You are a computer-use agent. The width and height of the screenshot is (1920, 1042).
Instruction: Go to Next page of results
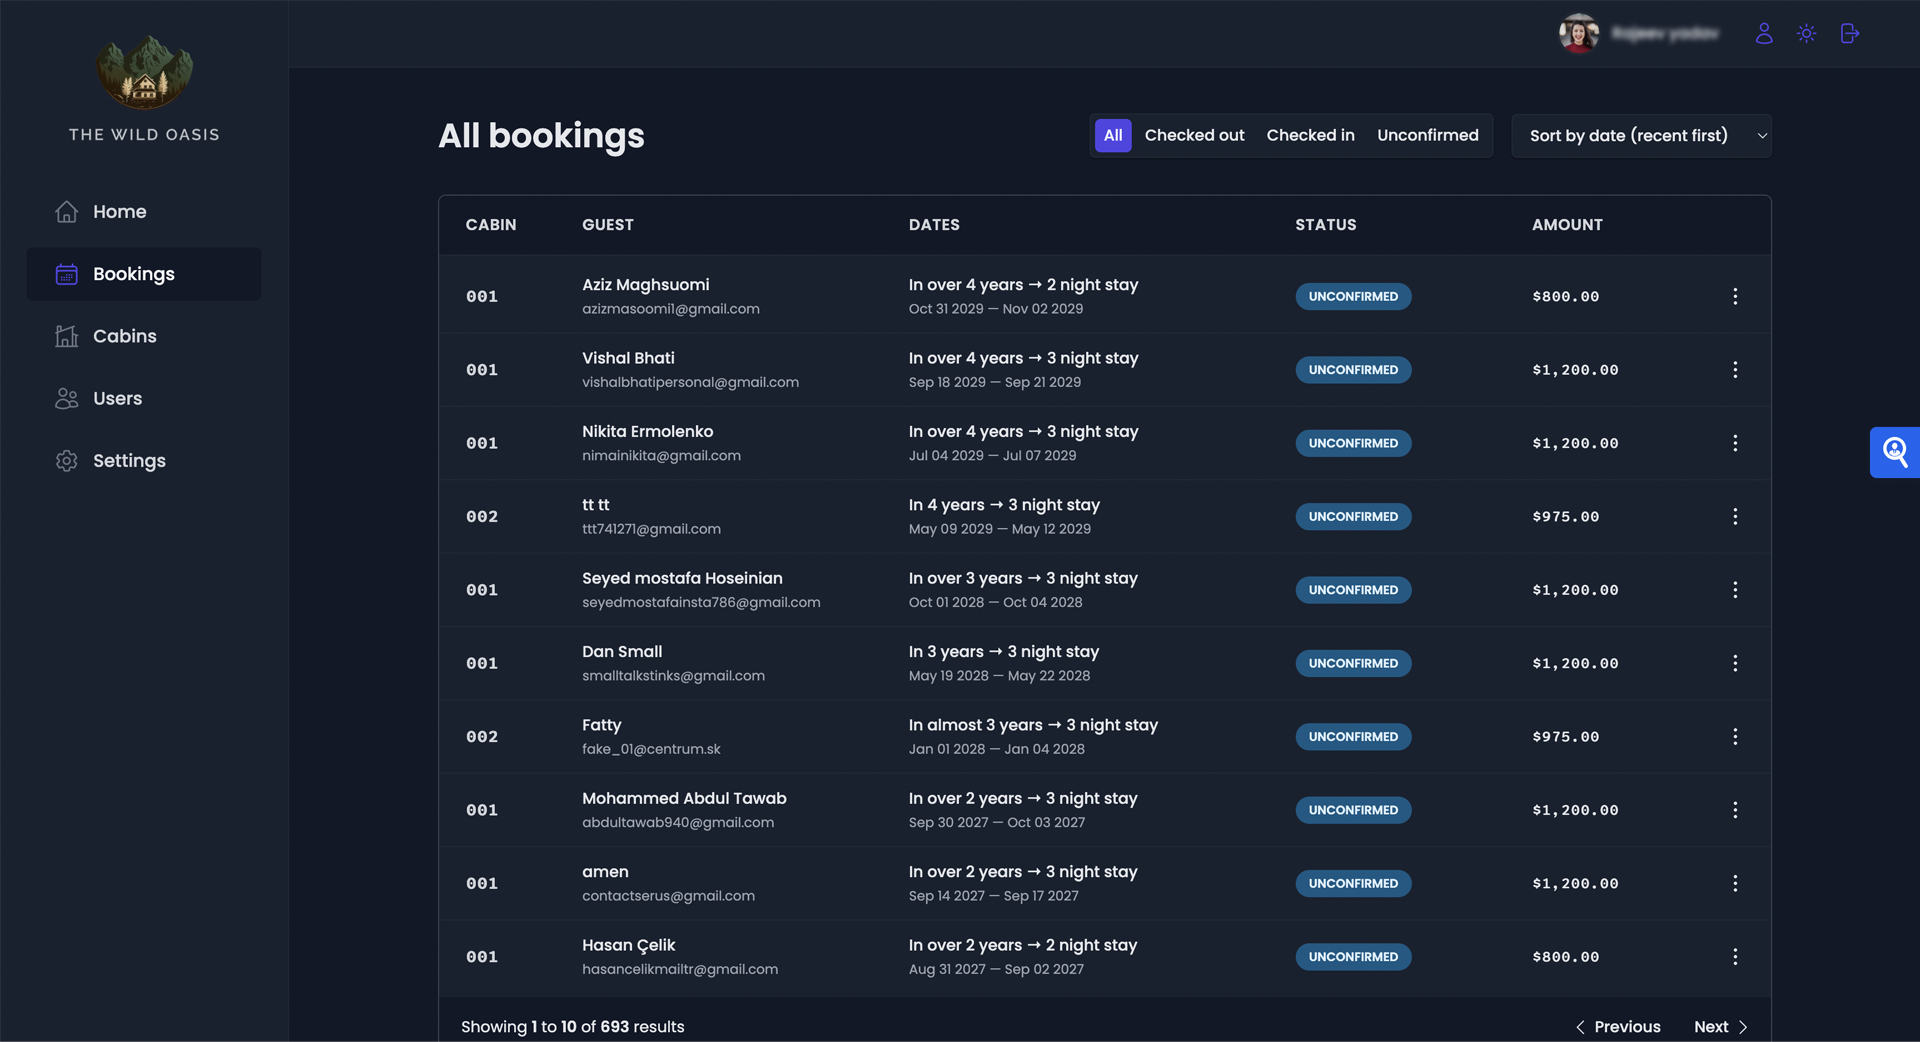[x=1721, y=1027]
